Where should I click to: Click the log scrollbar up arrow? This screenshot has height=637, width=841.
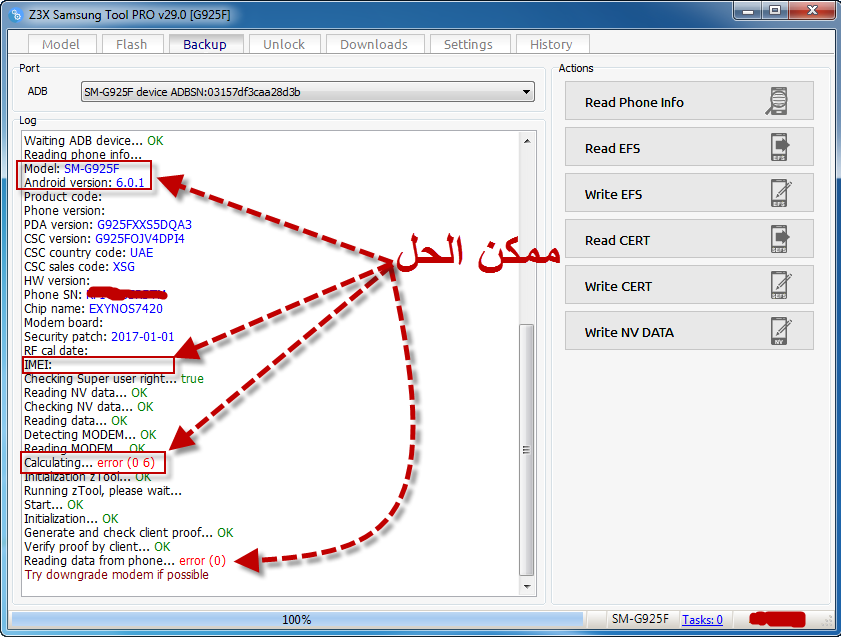(527, 141)
